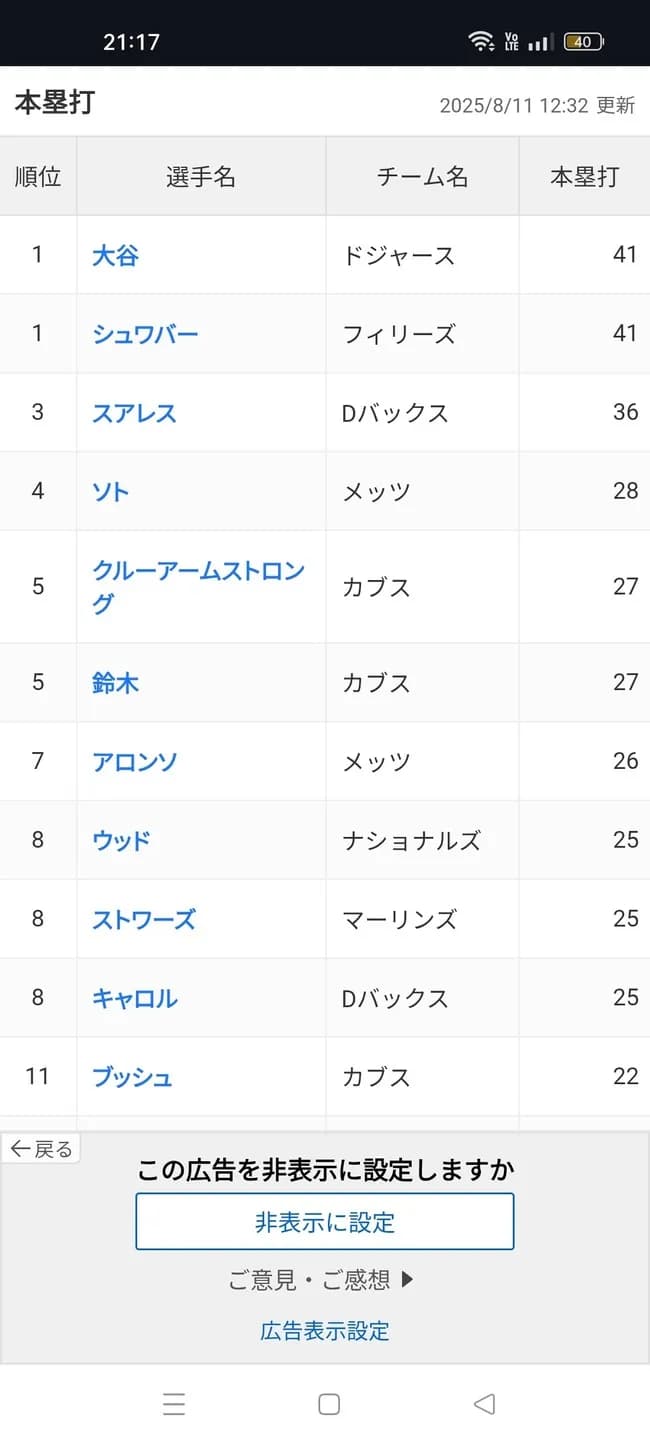Tap the 戻る back button
This screenshot has height=1444, width=650.
pyautogui.click(x=40, y=1148)
